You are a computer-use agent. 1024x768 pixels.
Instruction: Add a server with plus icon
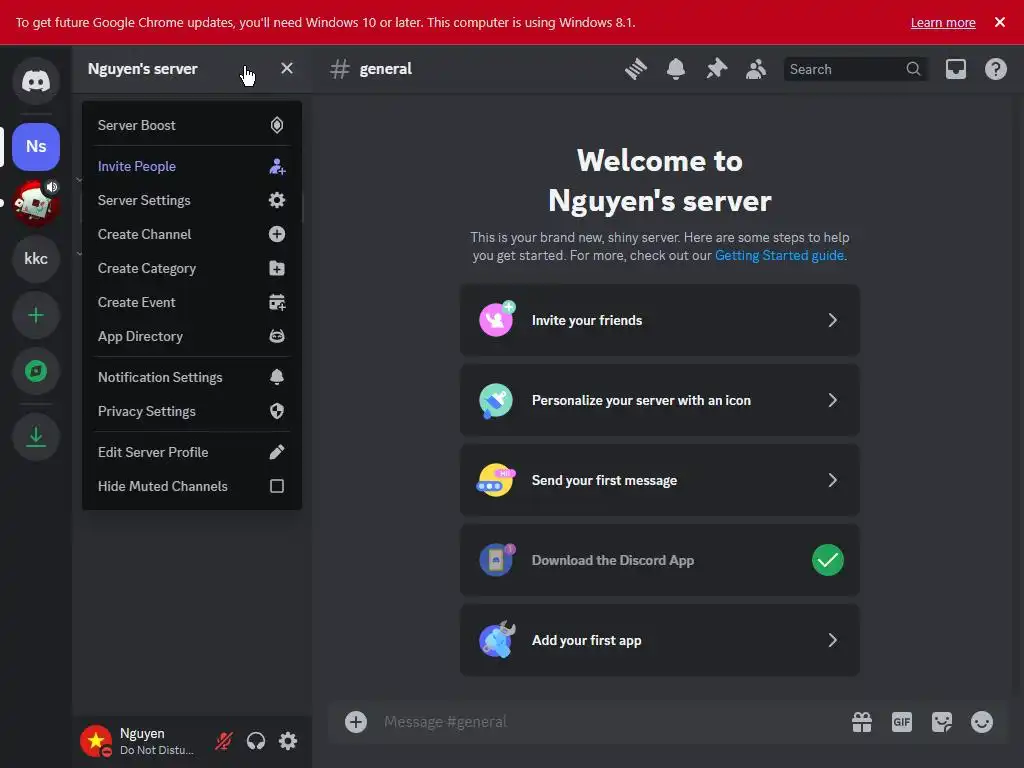pyautogui.click(x=36, y=315)
